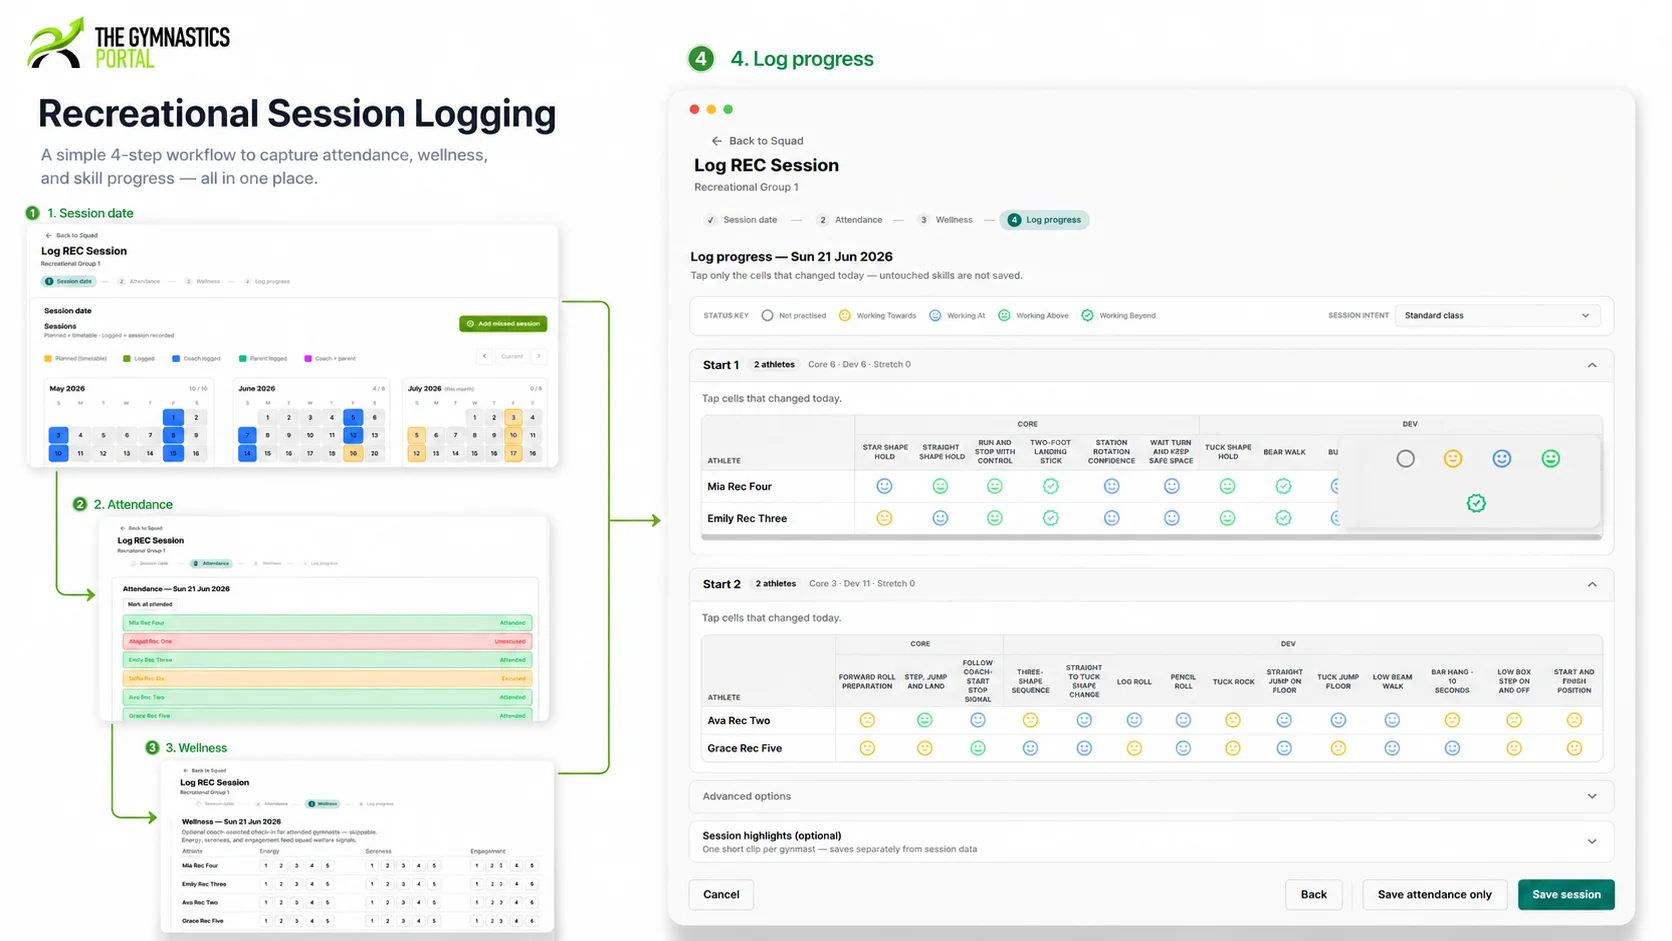Click Emily Rec Three's Star Shape Hold face
This screenshot has width=1672, height=941.
pos(884,518)
